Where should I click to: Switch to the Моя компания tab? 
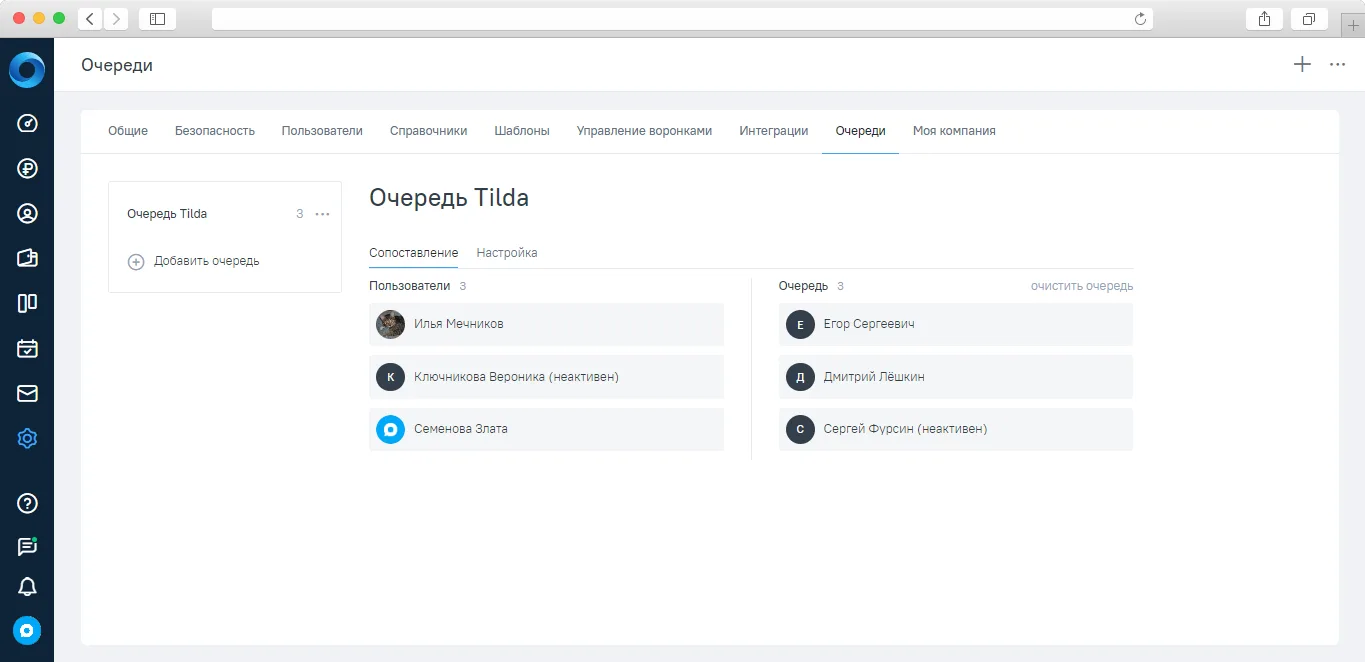pyautogui.click(x=954, y=131)
